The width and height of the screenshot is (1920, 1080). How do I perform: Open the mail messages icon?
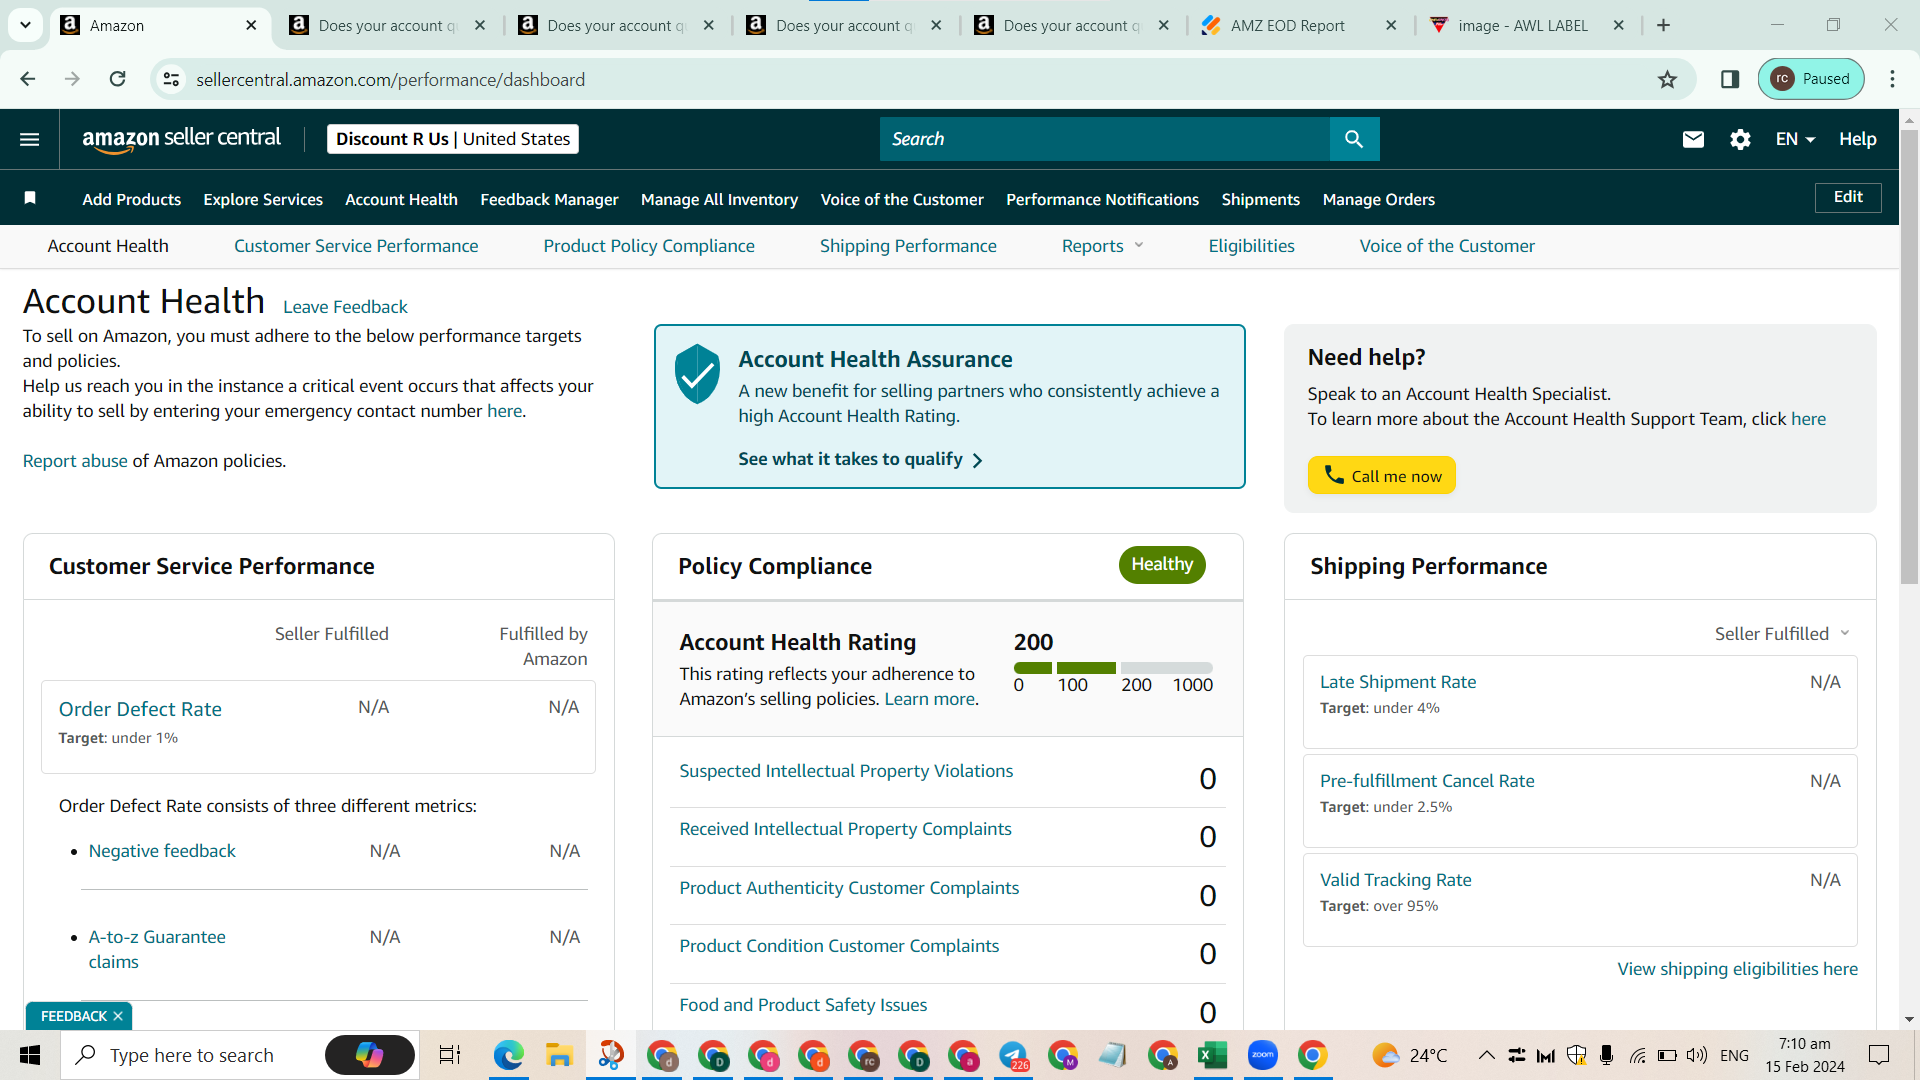pyautogui.click(x=1693, y=139)
